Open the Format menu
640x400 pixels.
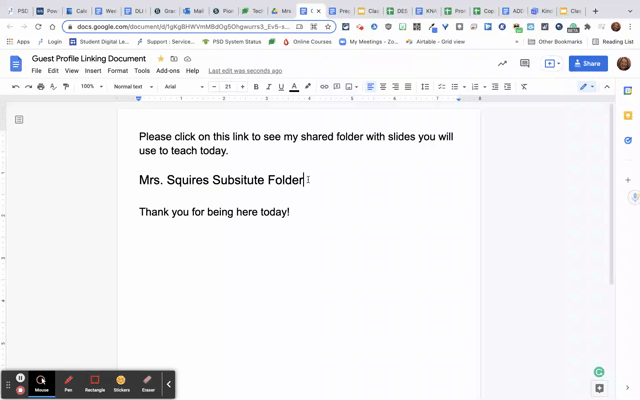pos(118,71)
